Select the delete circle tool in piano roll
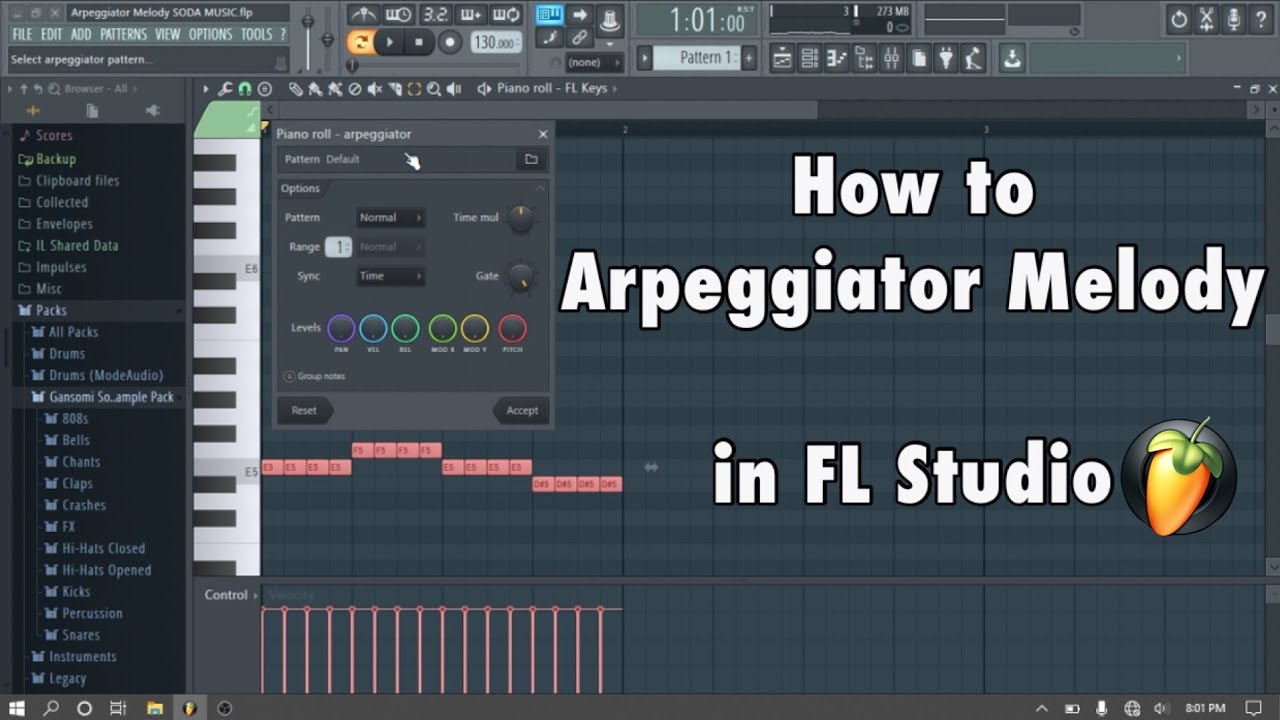The image size is (1280, 720). pyautogui.click(x=354, y=89)
